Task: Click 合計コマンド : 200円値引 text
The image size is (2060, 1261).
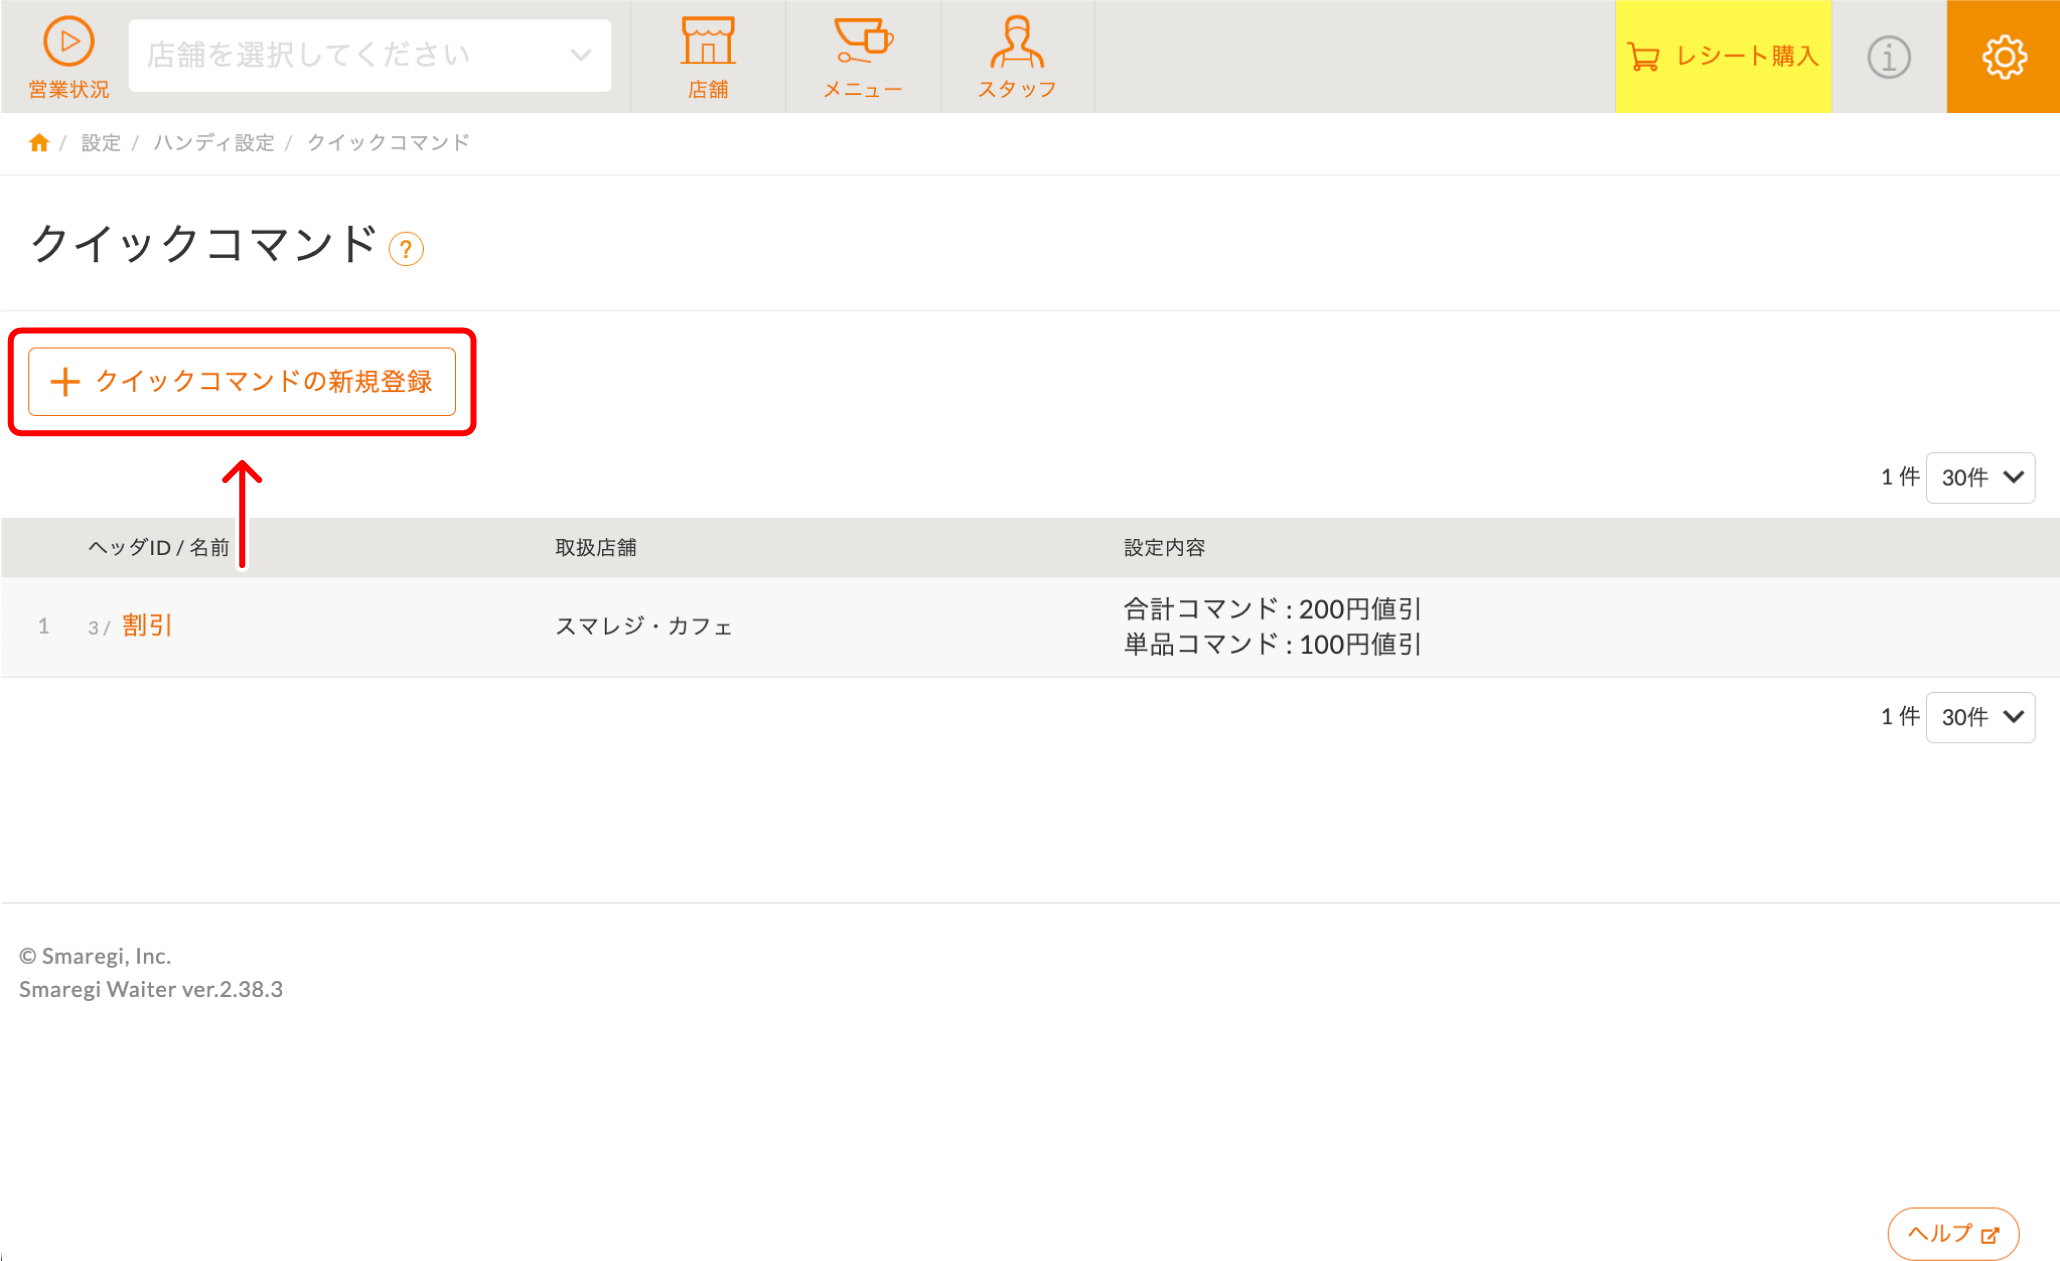Action: (x=1272, y=609)
